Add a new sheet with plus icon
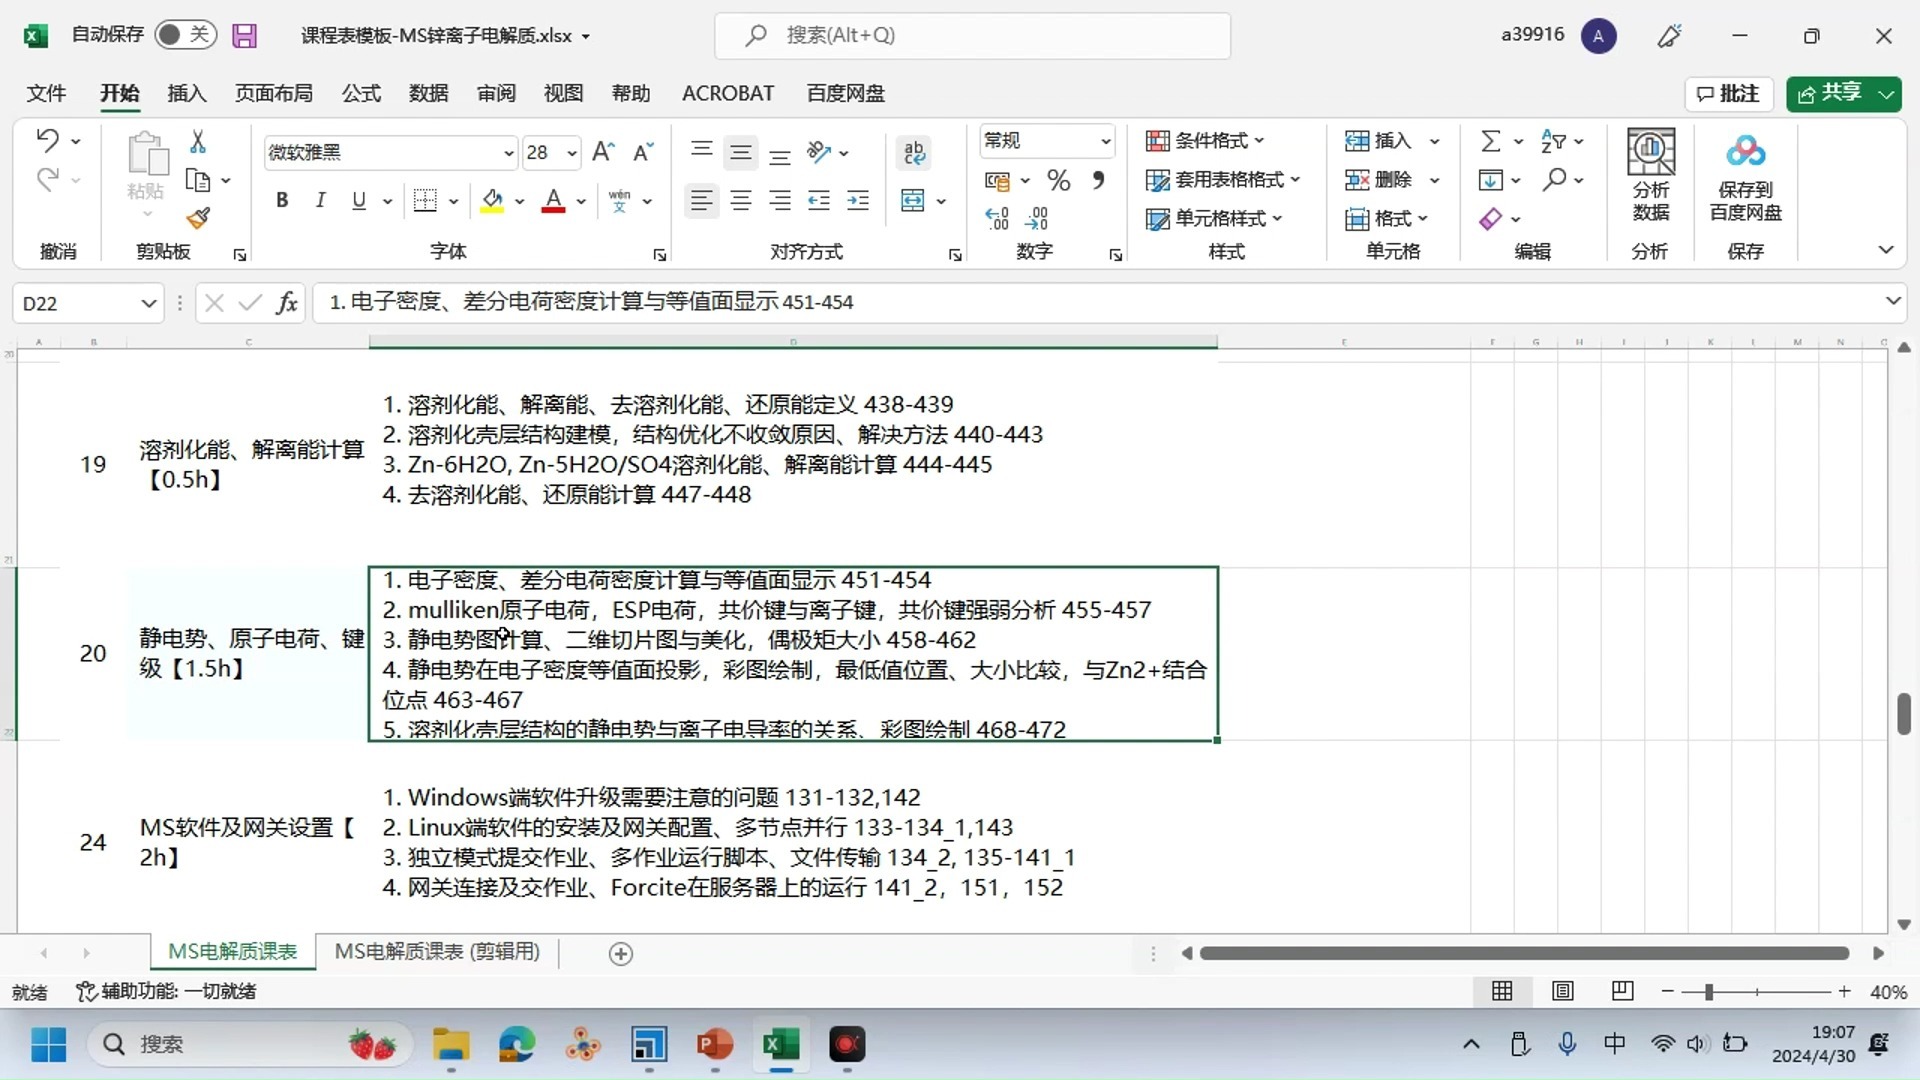 [621, 954]
